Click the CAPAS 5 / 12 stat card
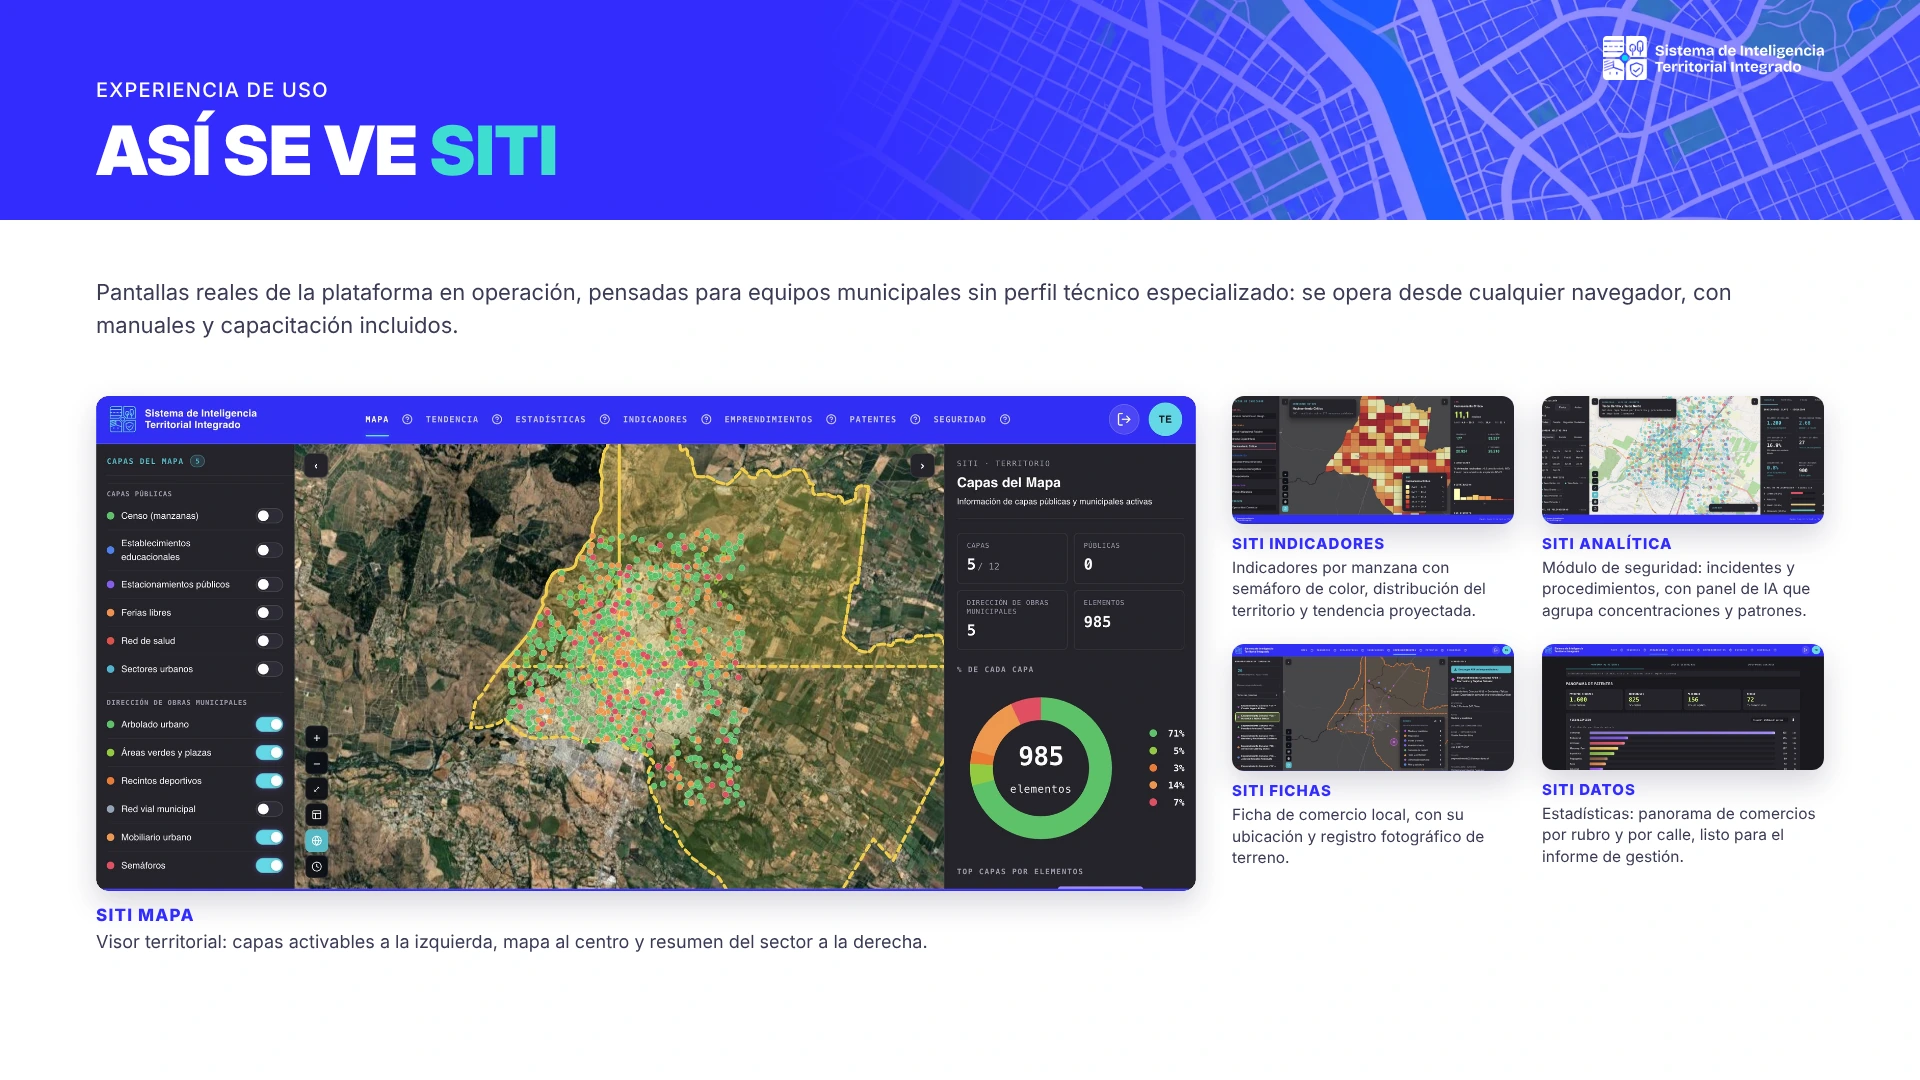The width and height of the screenshot is (1920, 1080). tap(1012, 558)
